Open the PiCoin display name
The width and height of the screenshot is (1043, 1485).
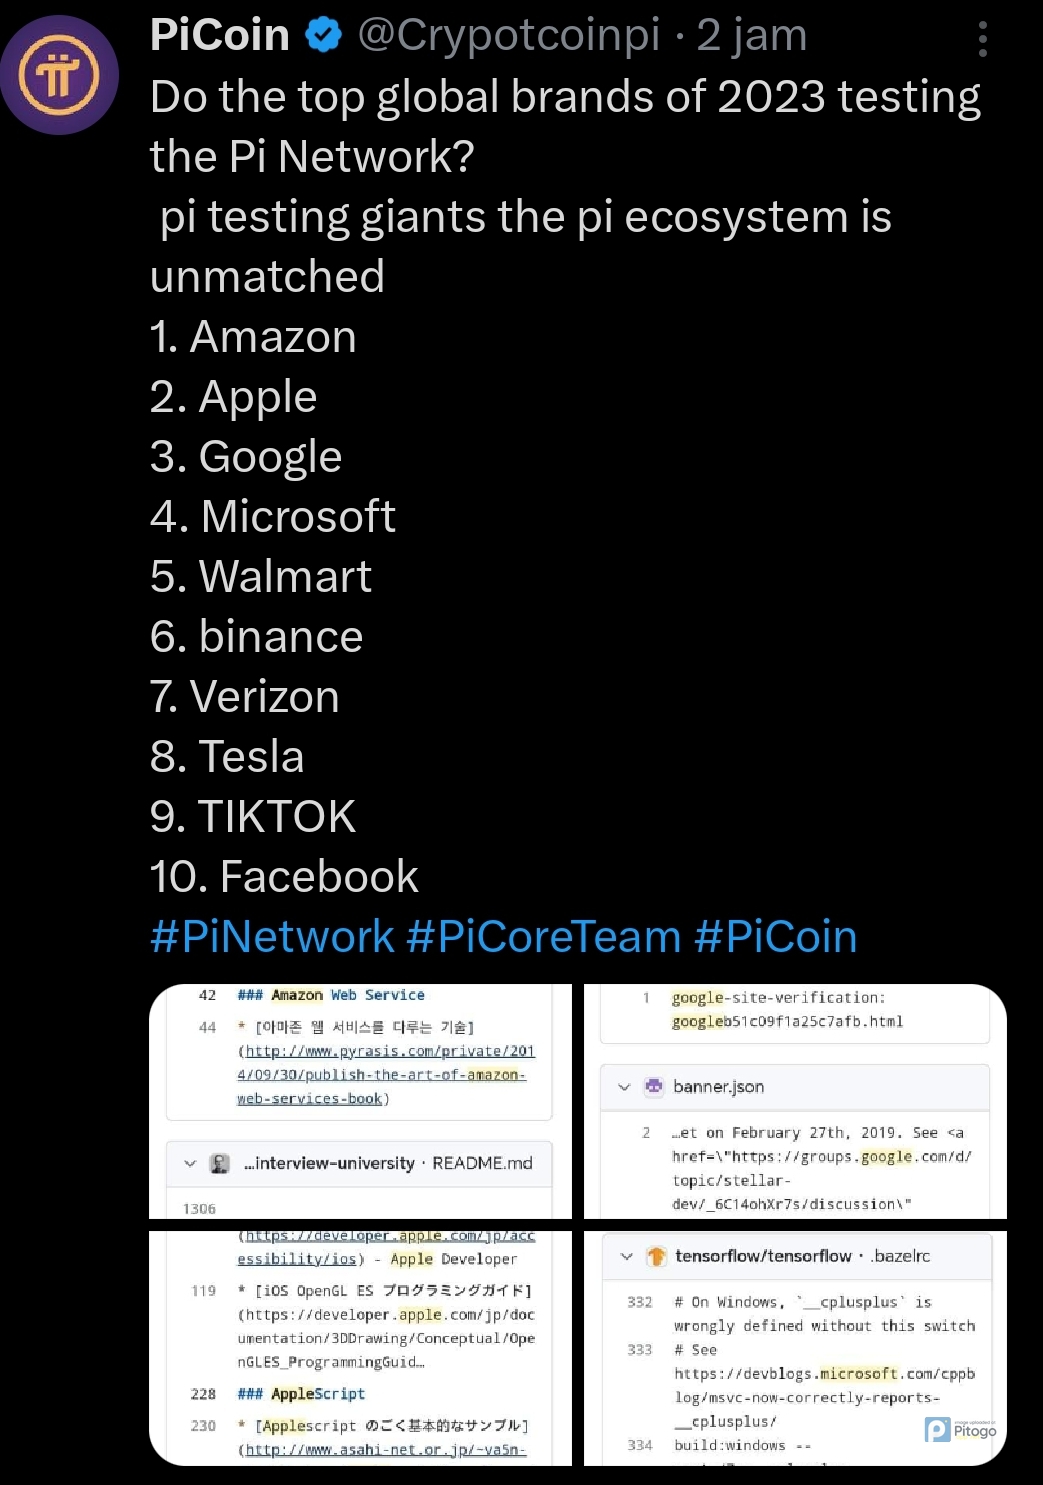tap(220, 35)
